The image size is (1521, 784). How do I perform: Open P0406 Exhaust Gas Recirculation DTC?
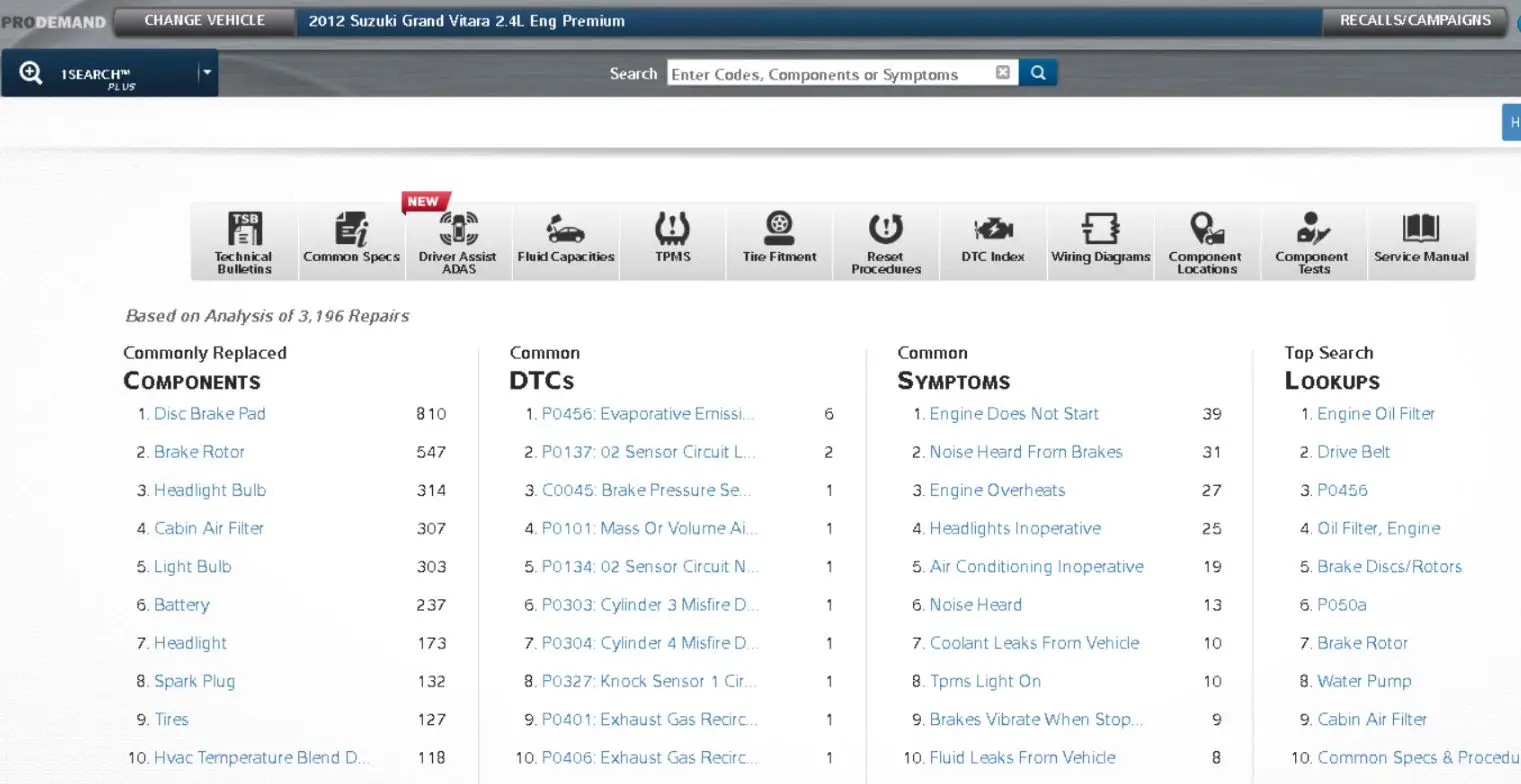point(650,758)
